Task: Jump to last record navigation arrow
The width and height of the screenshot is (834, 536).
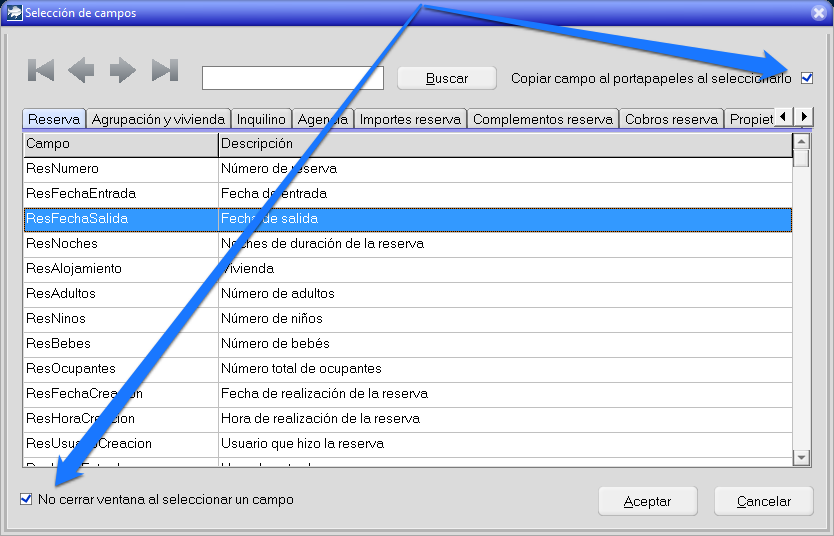Action: (165, 70)
